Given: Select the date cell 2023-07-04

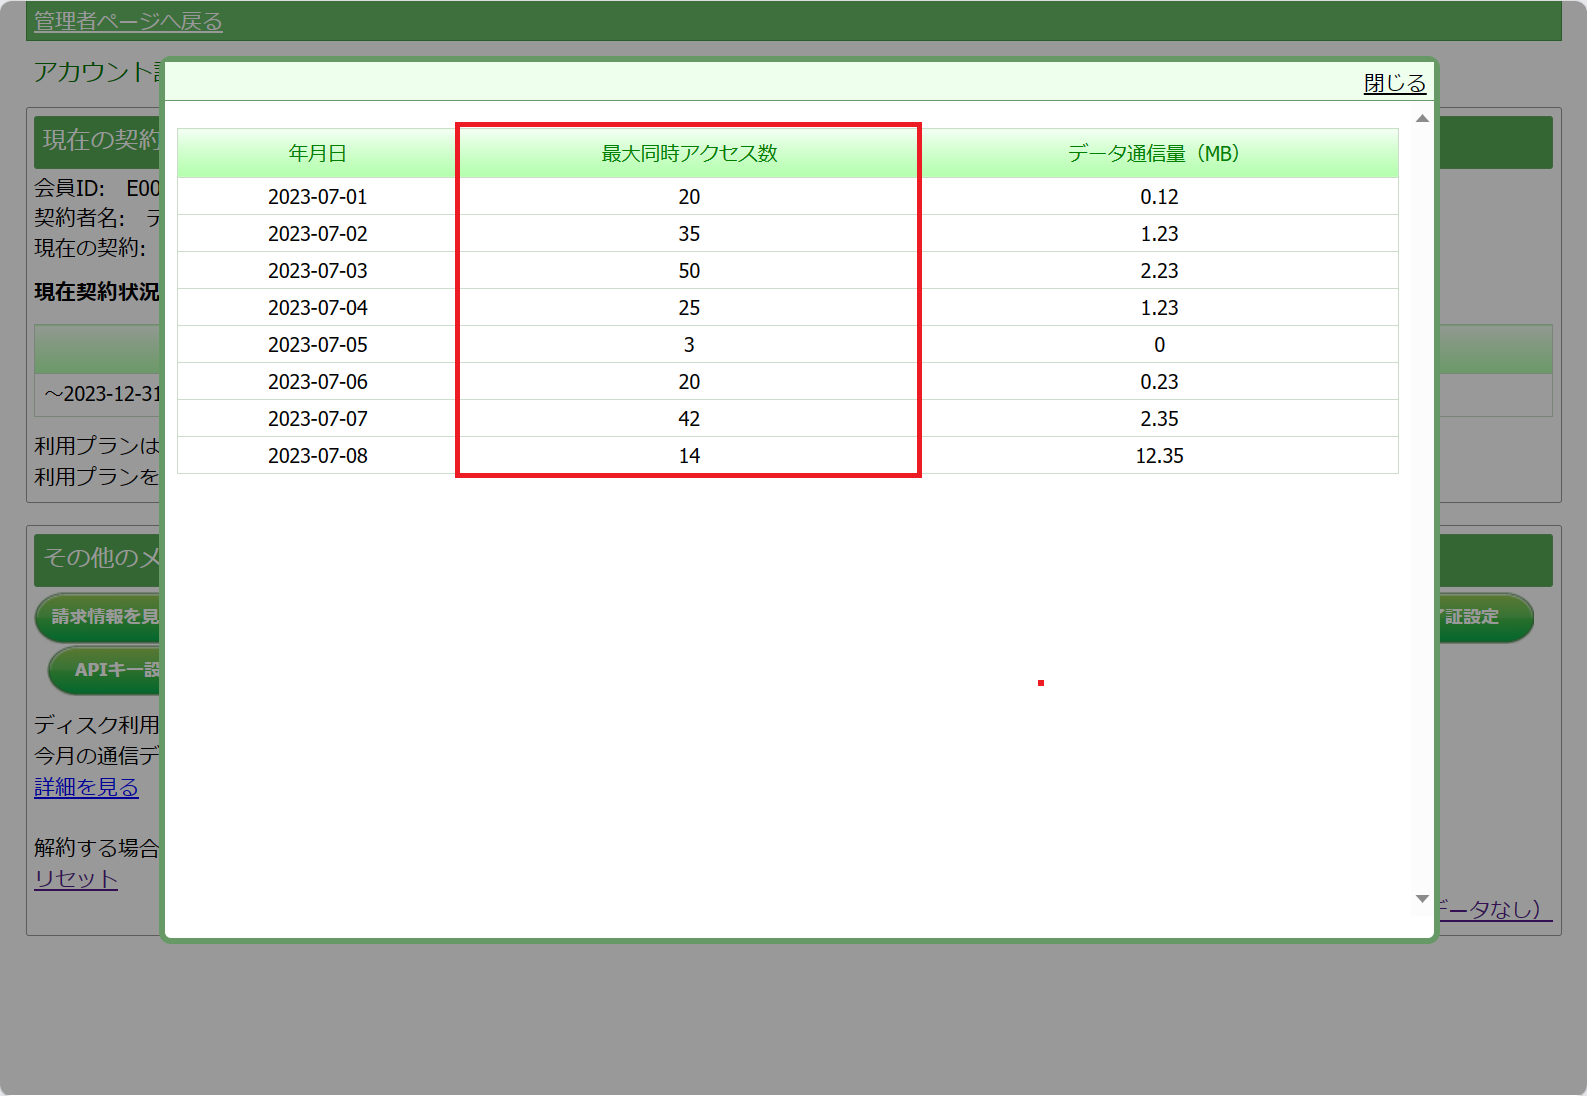Looking at the screenshot, I should (317, 308).
